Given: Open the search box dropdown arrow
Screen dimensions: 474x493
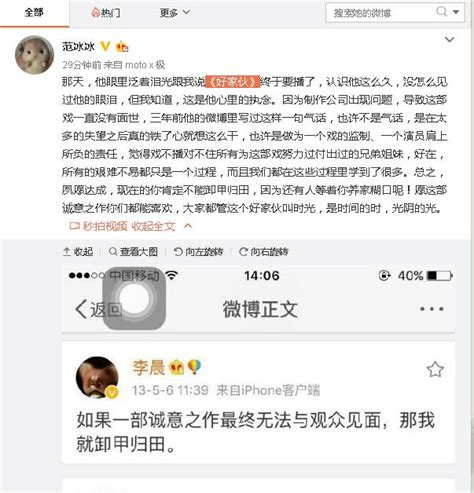Looking at the screenshot, I should (456, 12).
